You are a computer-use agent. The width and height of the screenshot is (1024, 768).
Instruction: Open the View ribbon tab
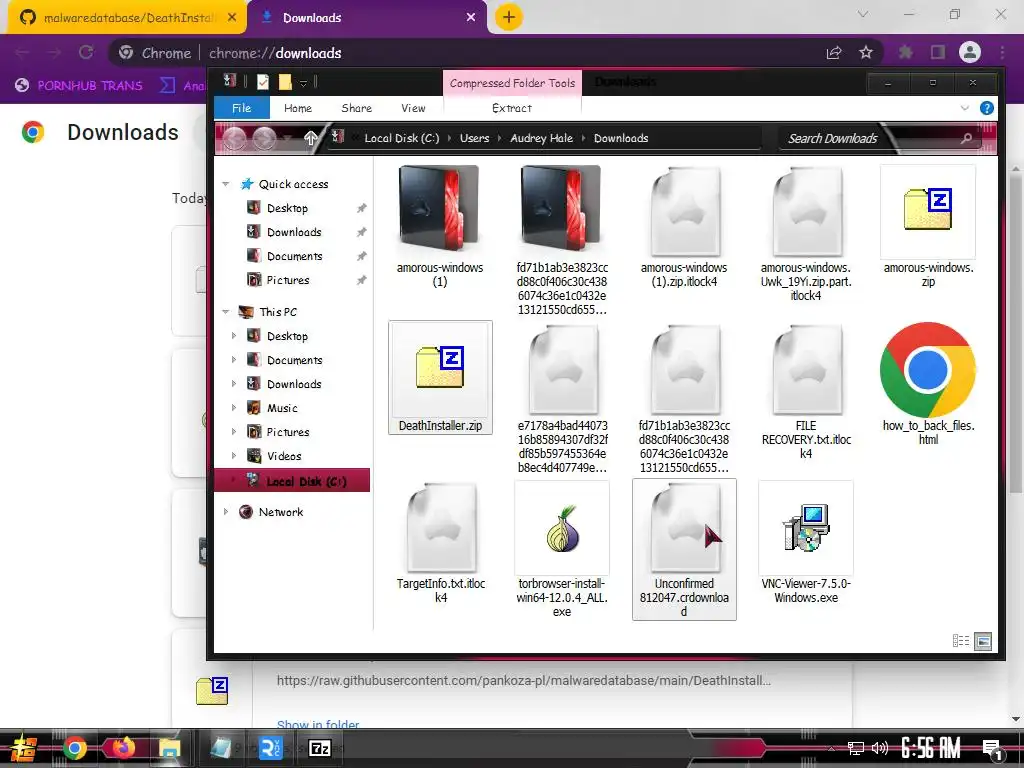click(x=413, y=108)
